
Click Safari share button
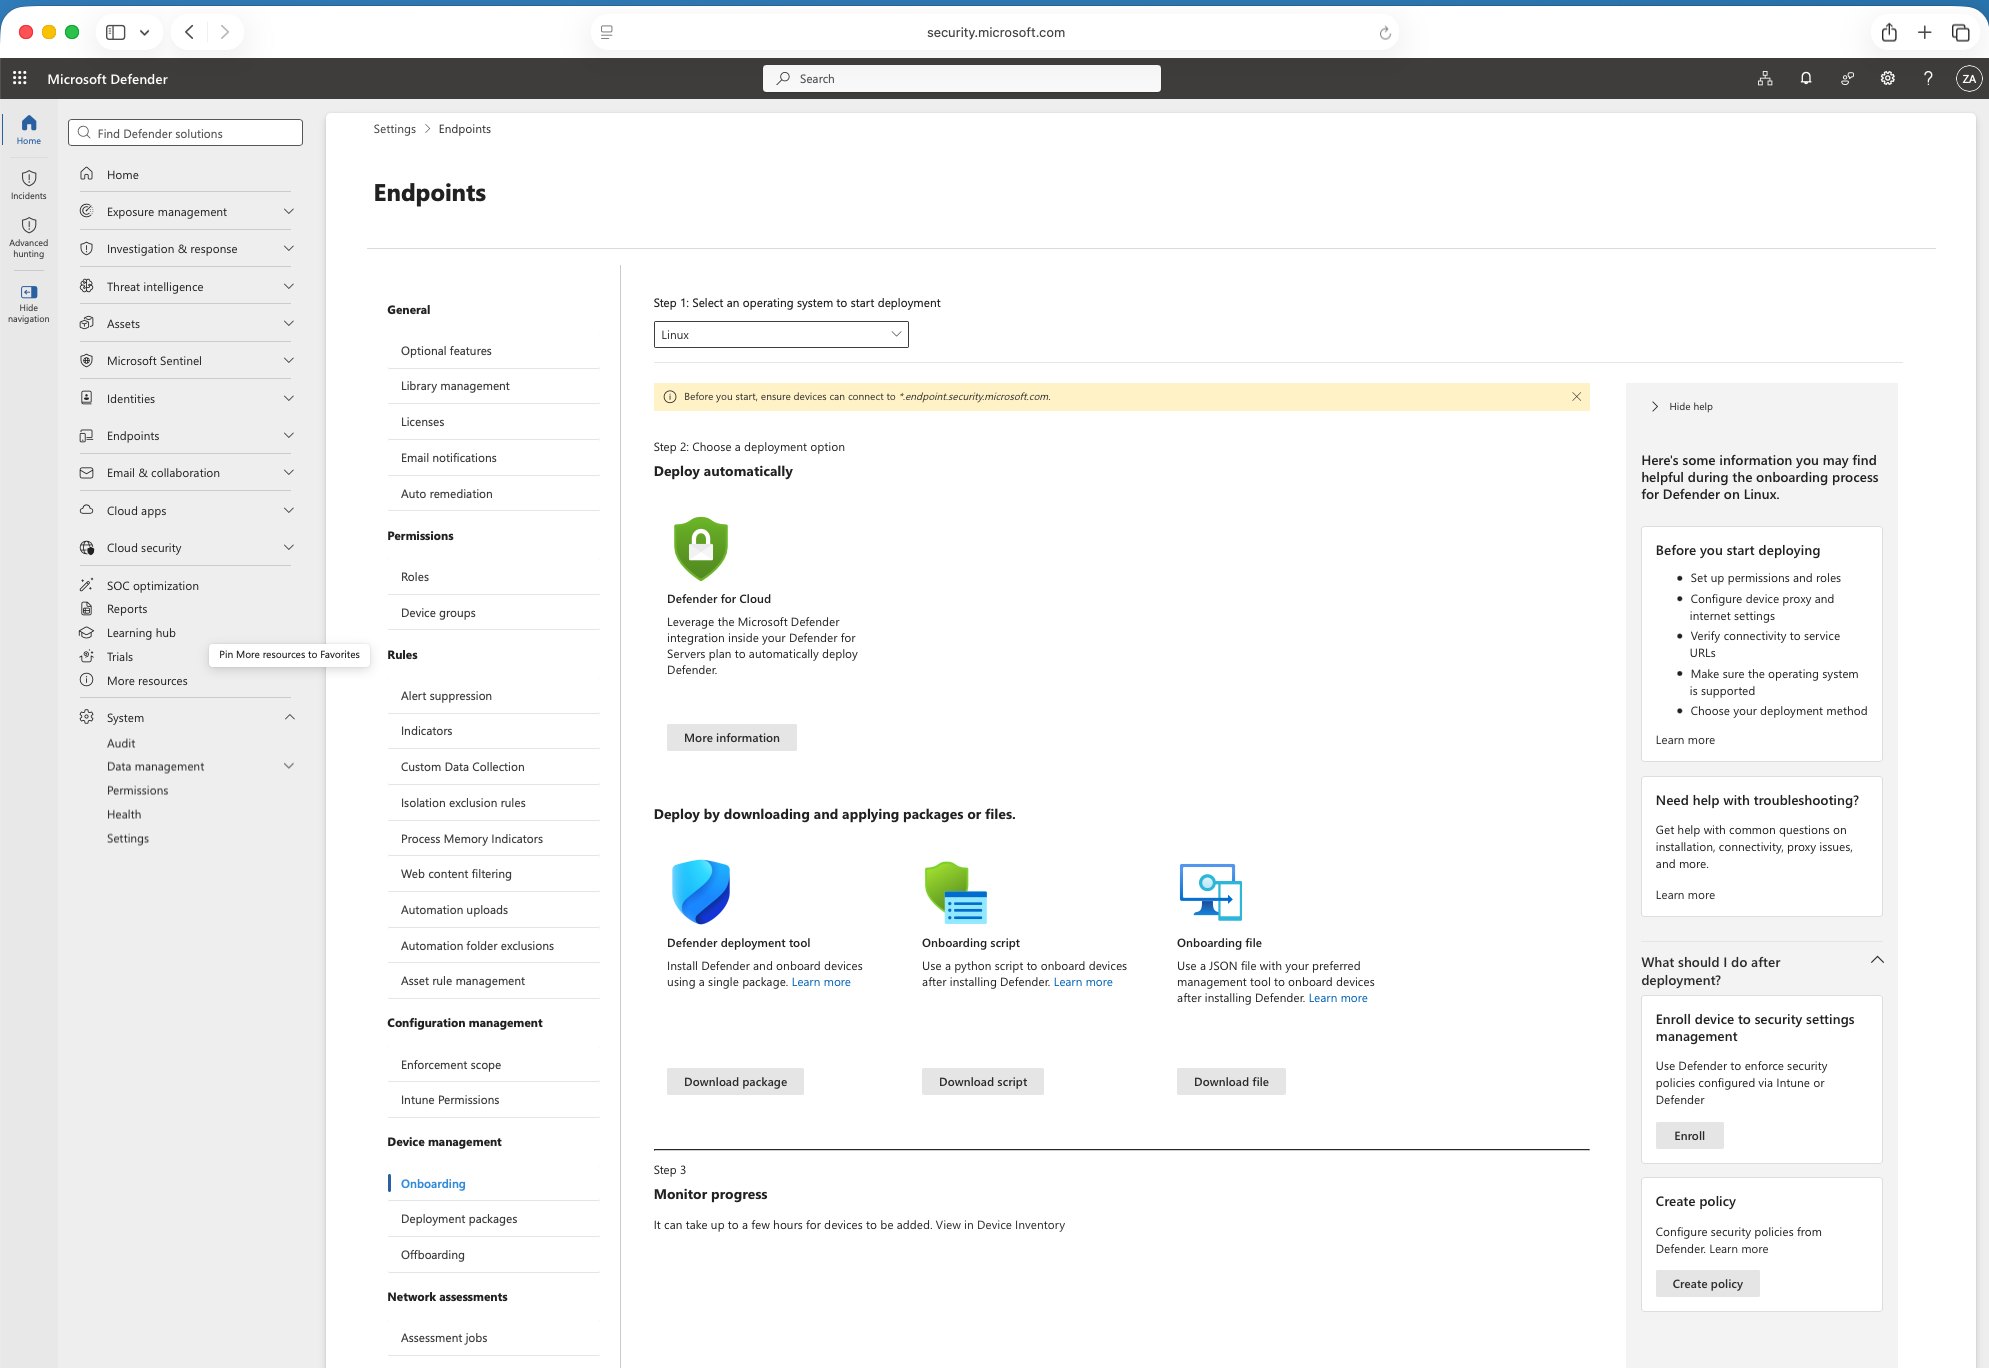pos(1888,32)
